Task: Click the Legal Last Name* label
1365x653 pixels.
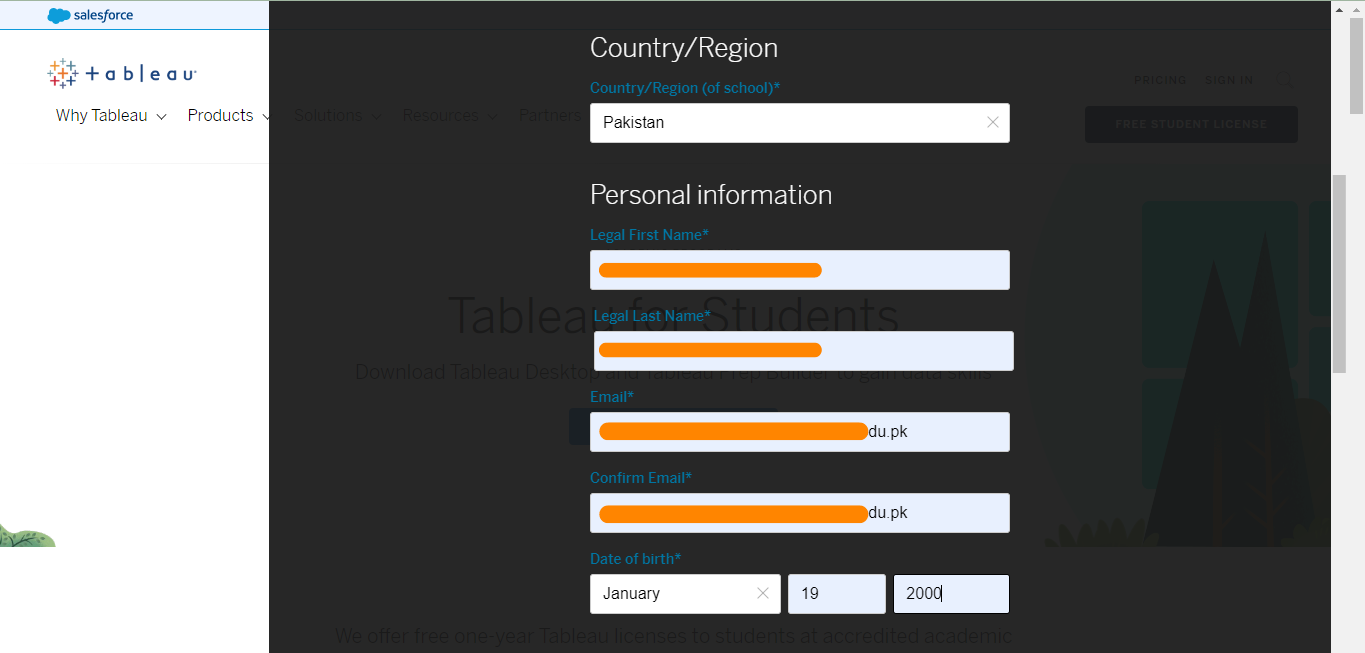Action: (652, 316)
